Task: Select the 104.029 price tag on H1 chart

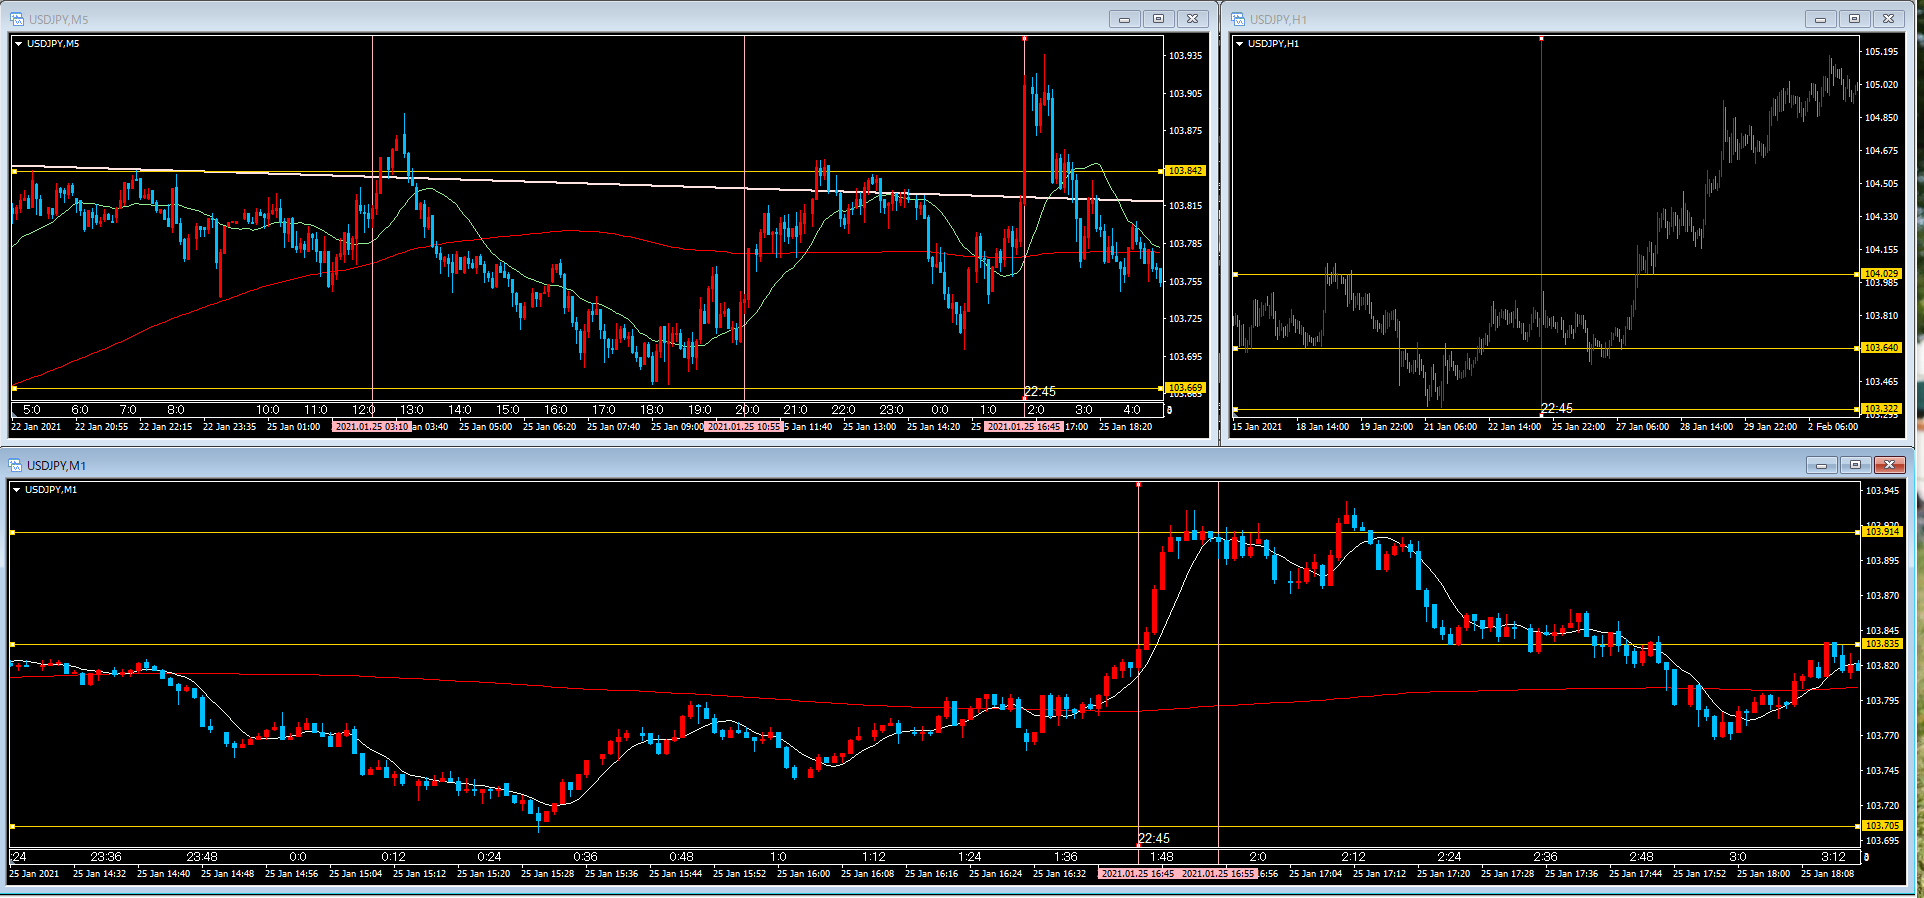Action: click(1881, 274)
